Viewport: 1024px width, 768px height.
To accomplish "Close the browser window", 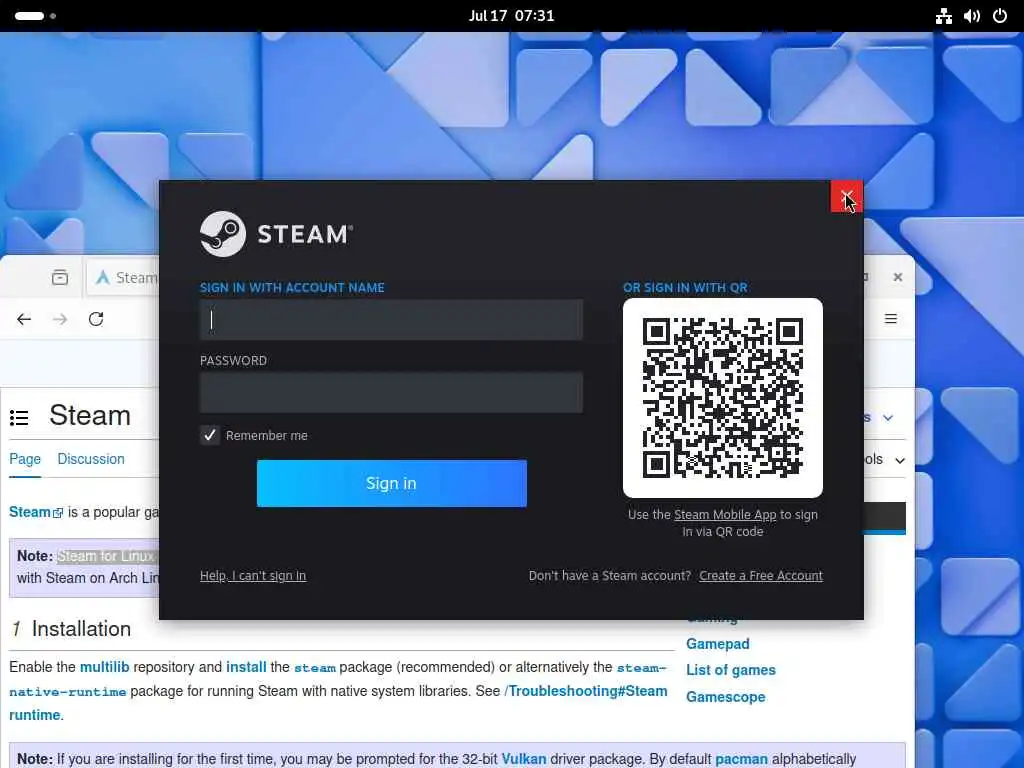I will click(898, 278).
